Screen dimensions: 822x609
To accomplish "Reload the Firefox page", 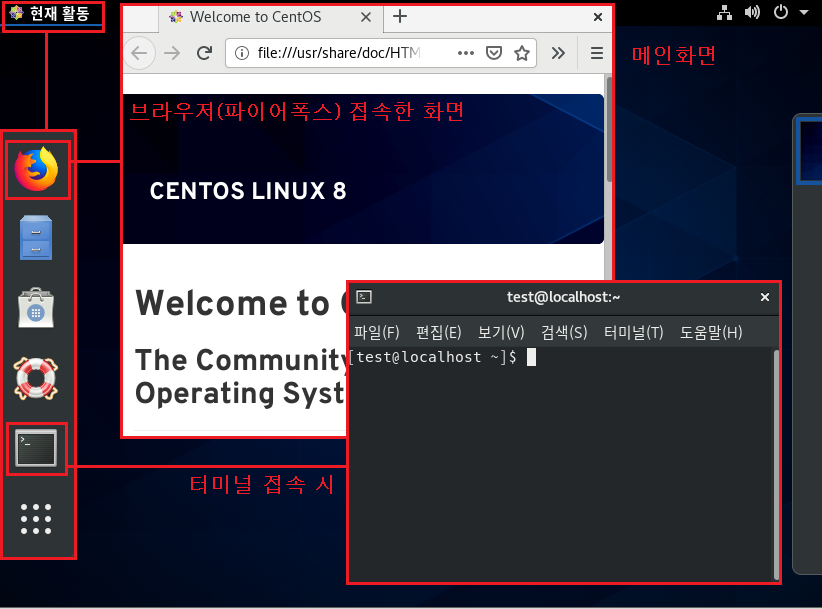I will pyautogui.click(x=204, y=53).
